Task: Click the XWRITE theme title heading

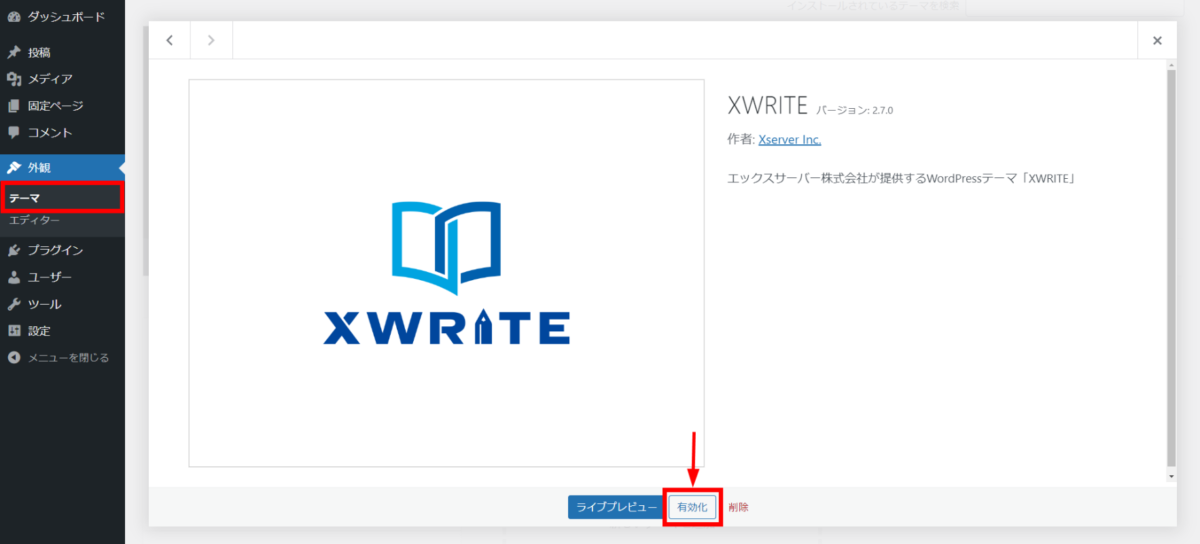Action: 768,105
